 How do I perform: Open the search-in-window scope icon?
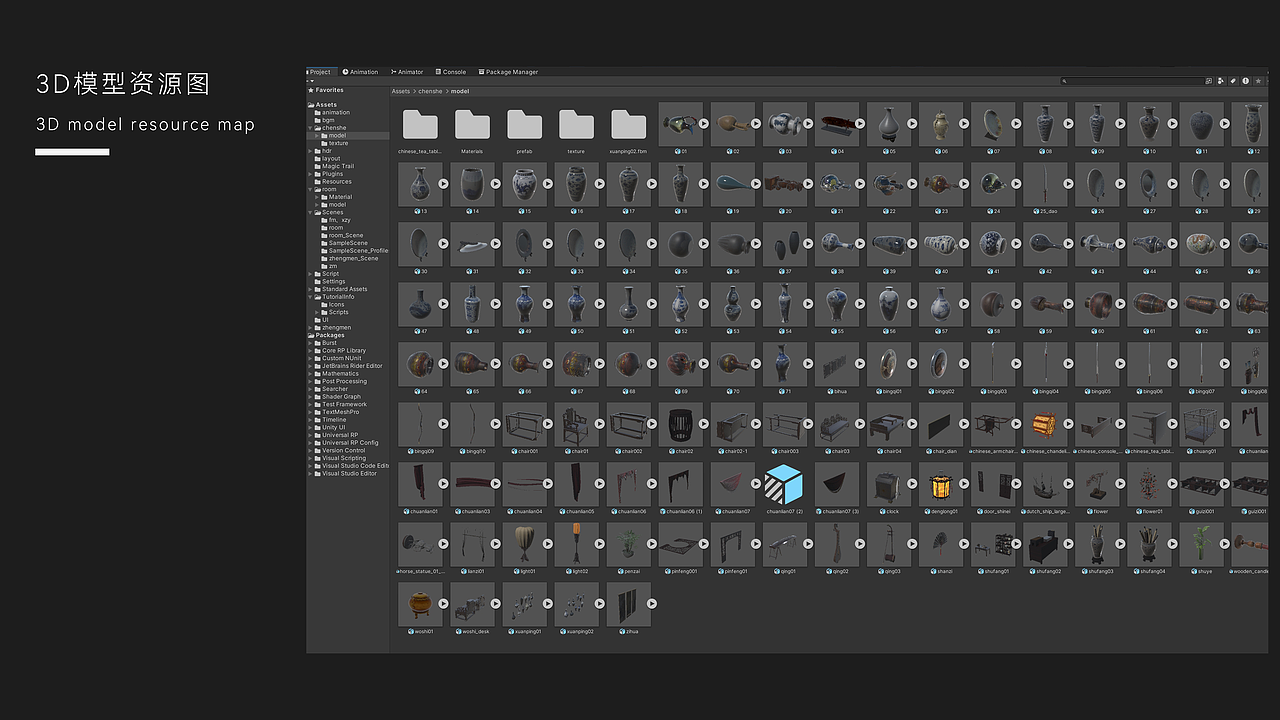click(1209, 81)
